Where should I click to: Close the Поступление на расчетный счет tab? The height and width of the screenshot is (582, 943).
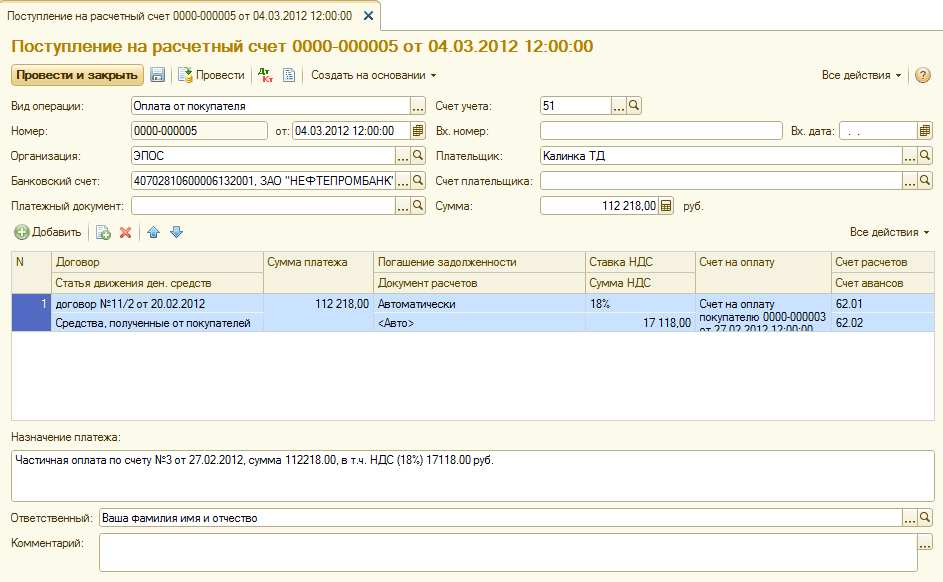(x=368, y=16)
